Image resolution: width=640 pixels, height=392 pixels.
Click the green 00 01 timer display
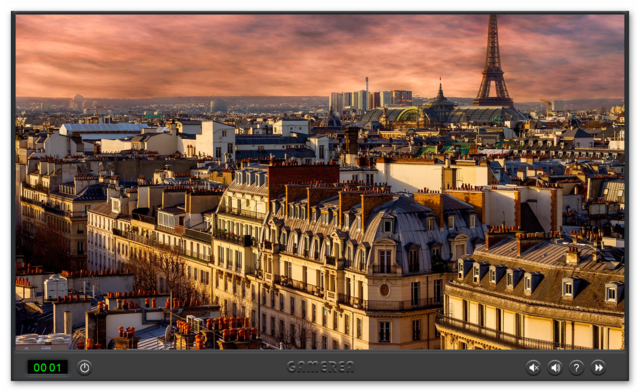(x=47, y=368)
